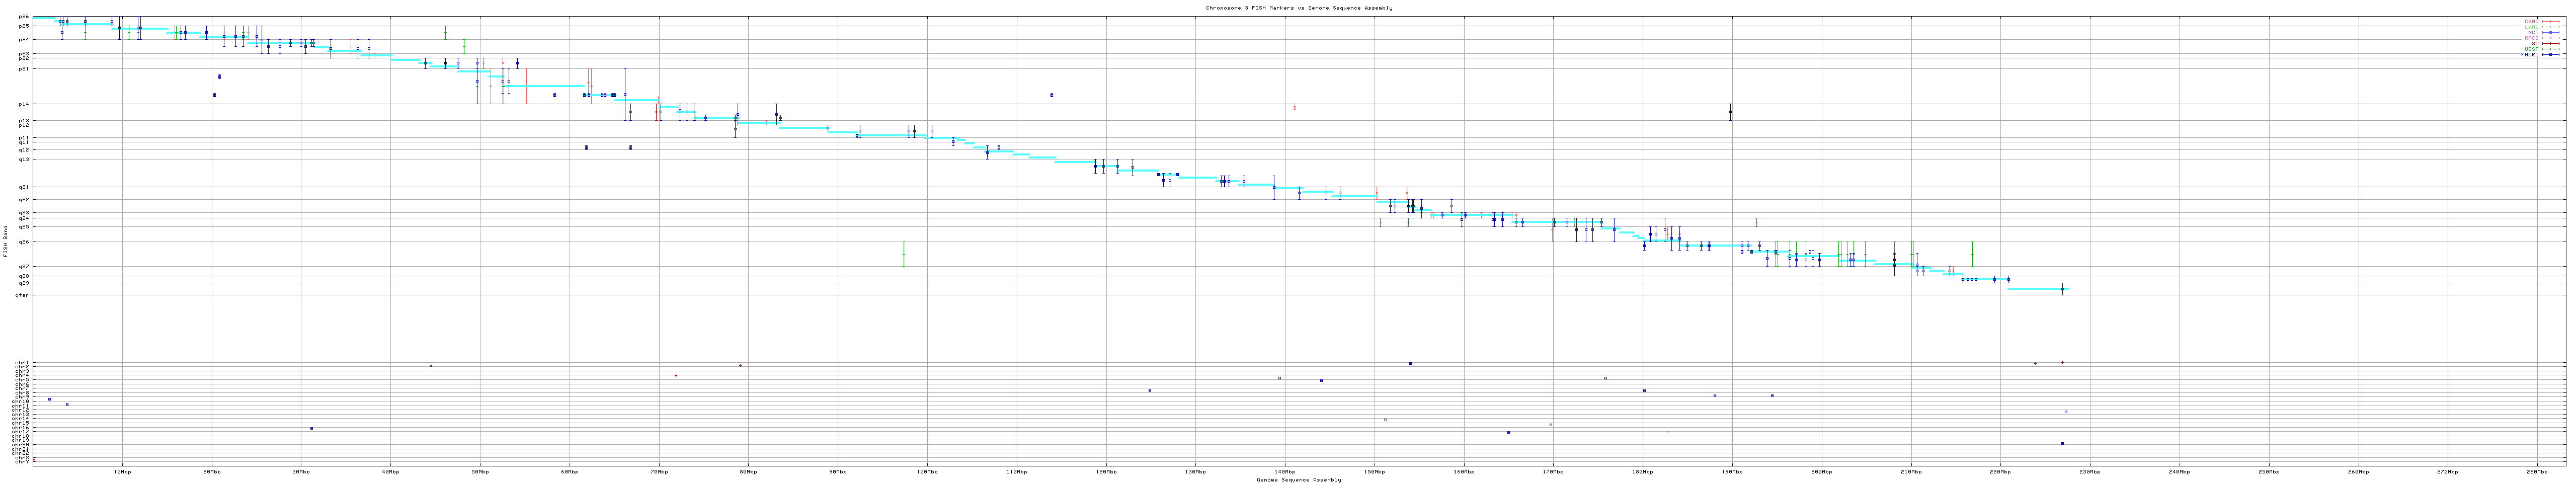Click the isolated green marker near 97Mbp

point(903,254)
